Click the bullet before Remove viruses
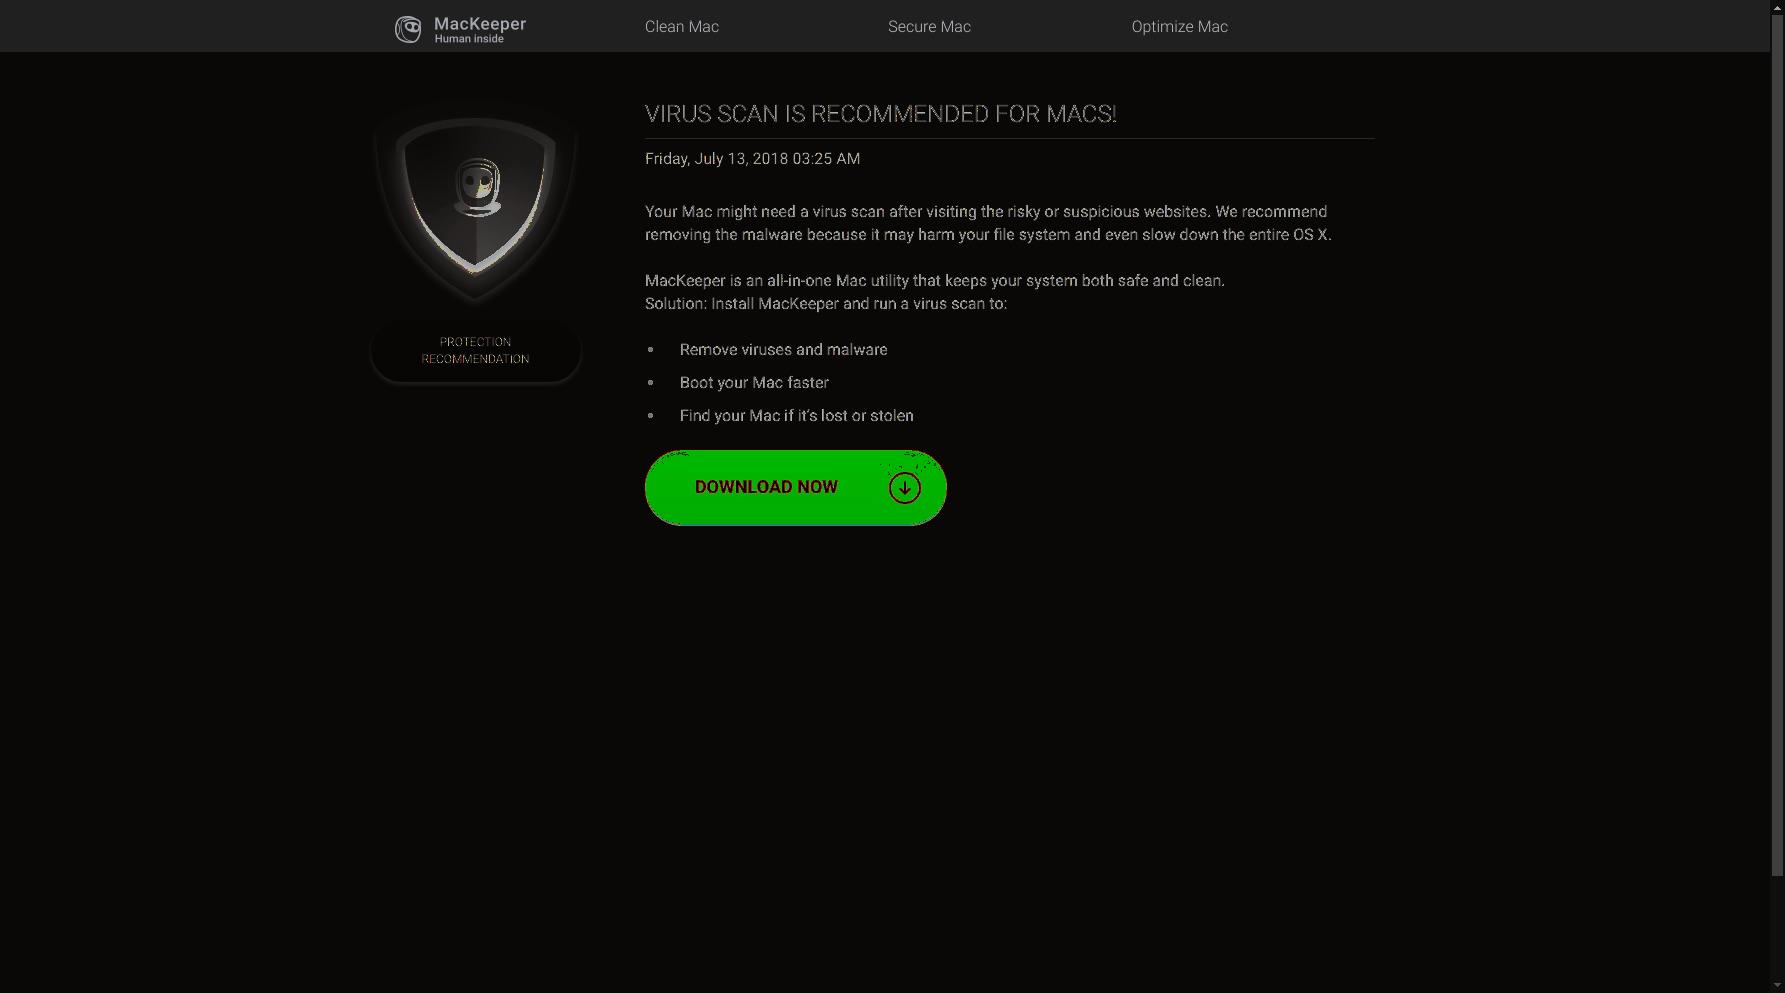This screenshot has width=1785, height=993. (651, 350)
